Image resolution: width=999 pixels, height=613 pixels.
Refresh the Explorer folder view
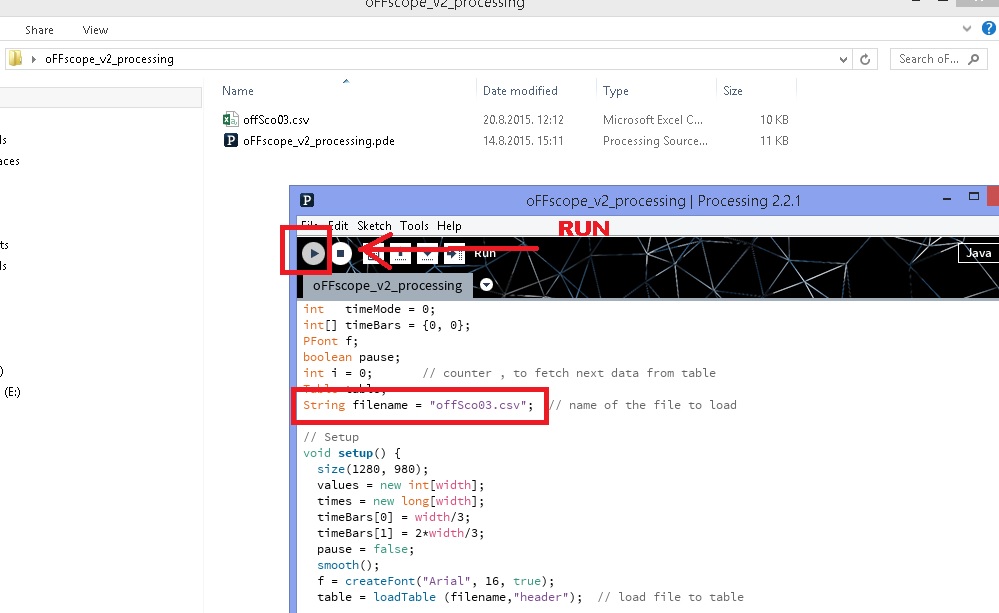coord(866,59)
